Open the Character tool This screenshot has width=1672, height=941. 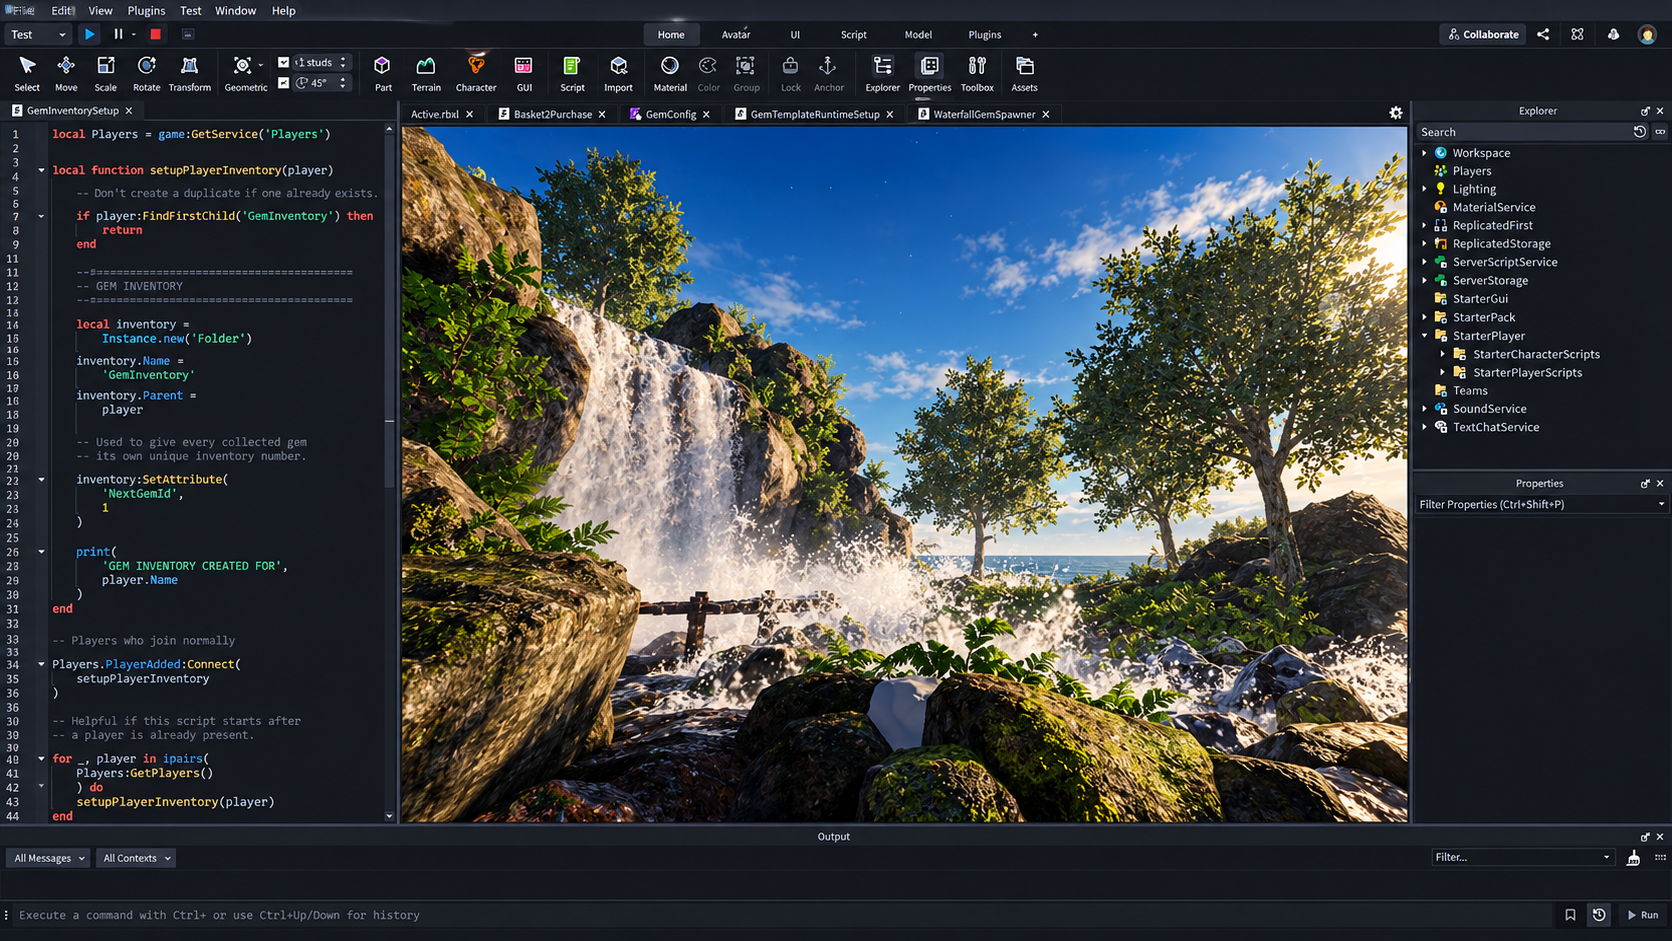click(476, 73)
